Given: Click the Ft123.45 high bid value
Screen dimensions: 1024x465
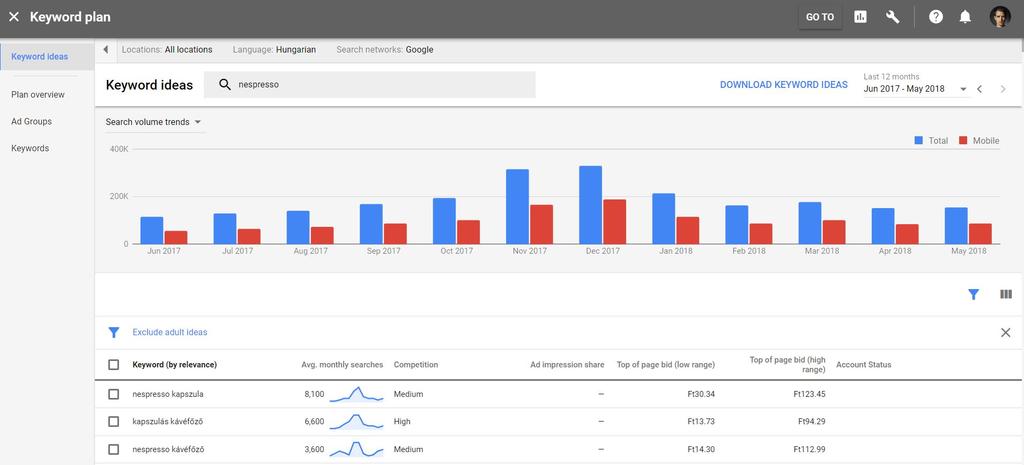Looking at the screenshot, I should point(809,394).
